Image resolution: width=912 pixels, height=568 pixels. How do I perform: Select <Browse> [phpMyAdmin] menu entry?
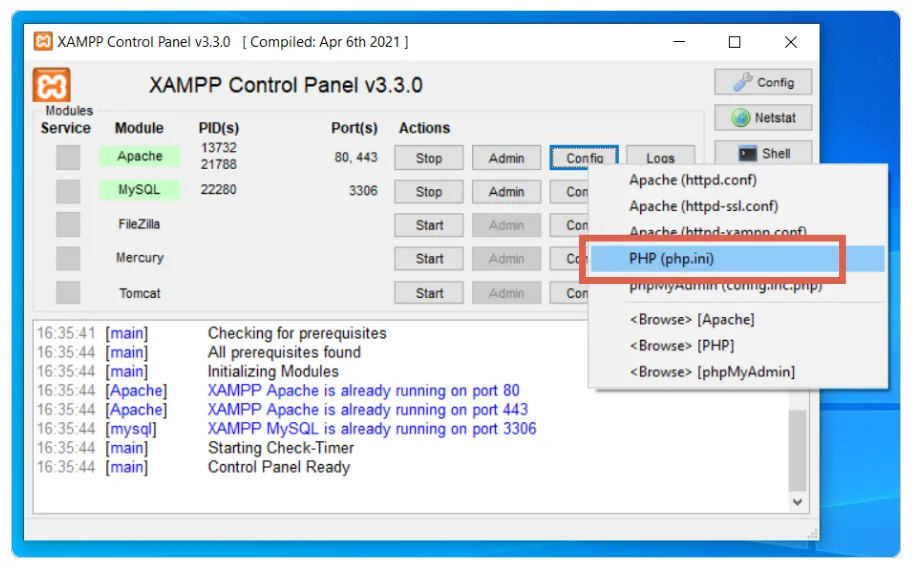(711, 372)
